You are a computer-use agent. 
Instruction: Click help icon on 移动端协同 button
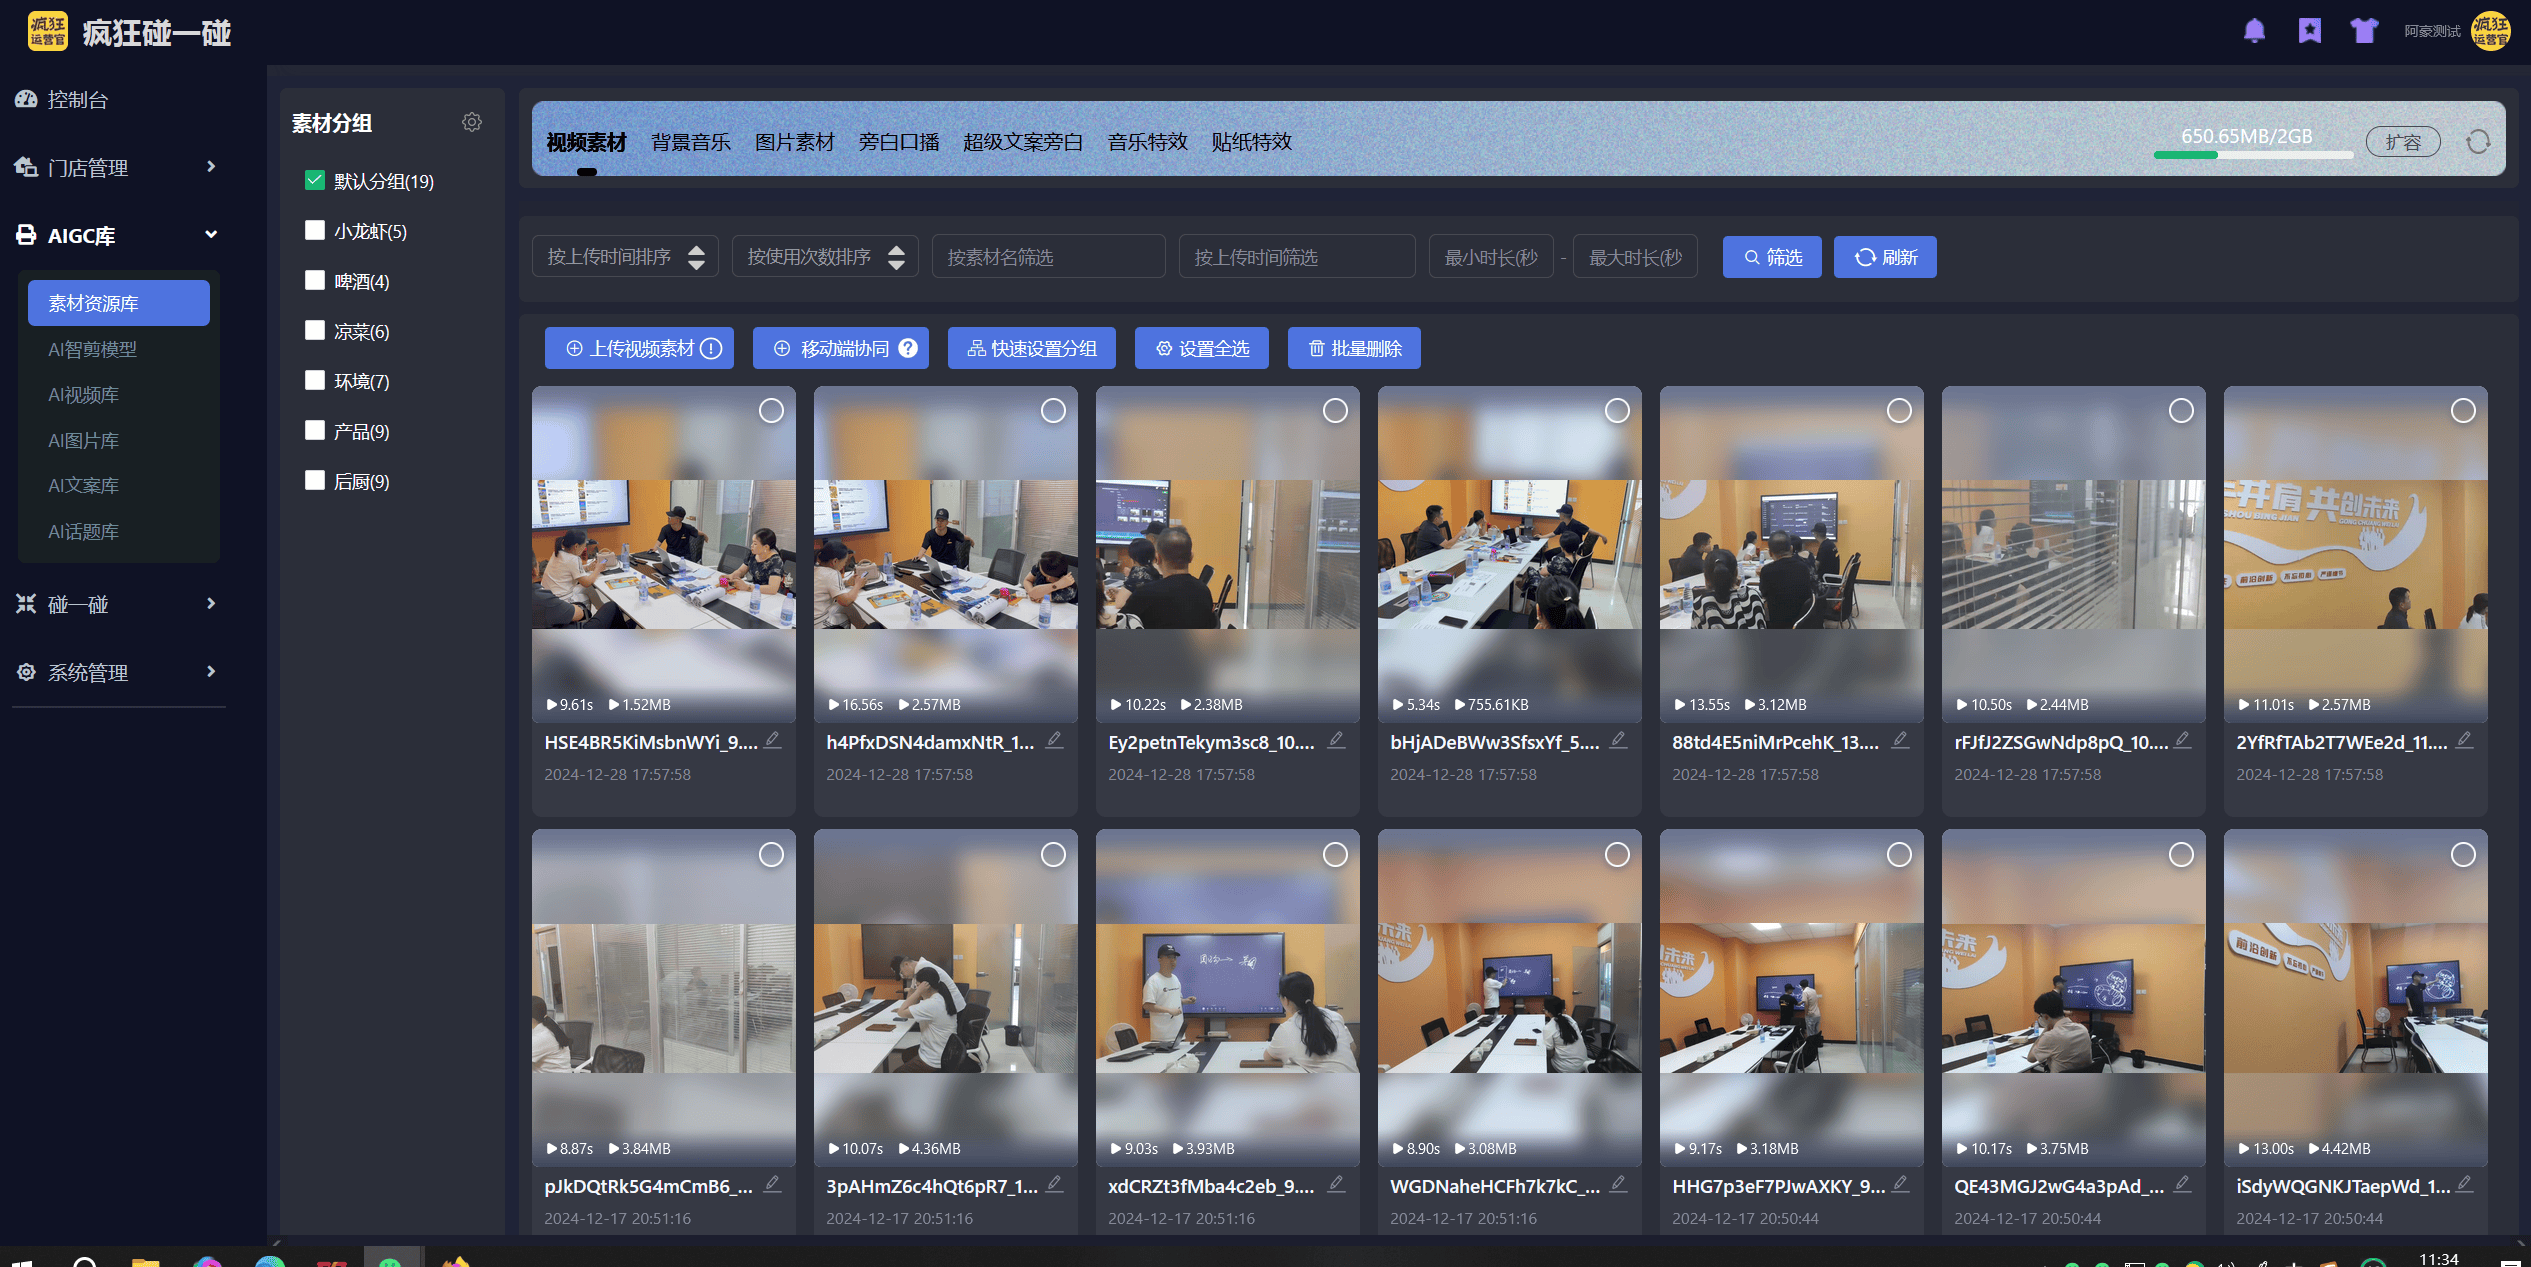(x=908, y=348)
